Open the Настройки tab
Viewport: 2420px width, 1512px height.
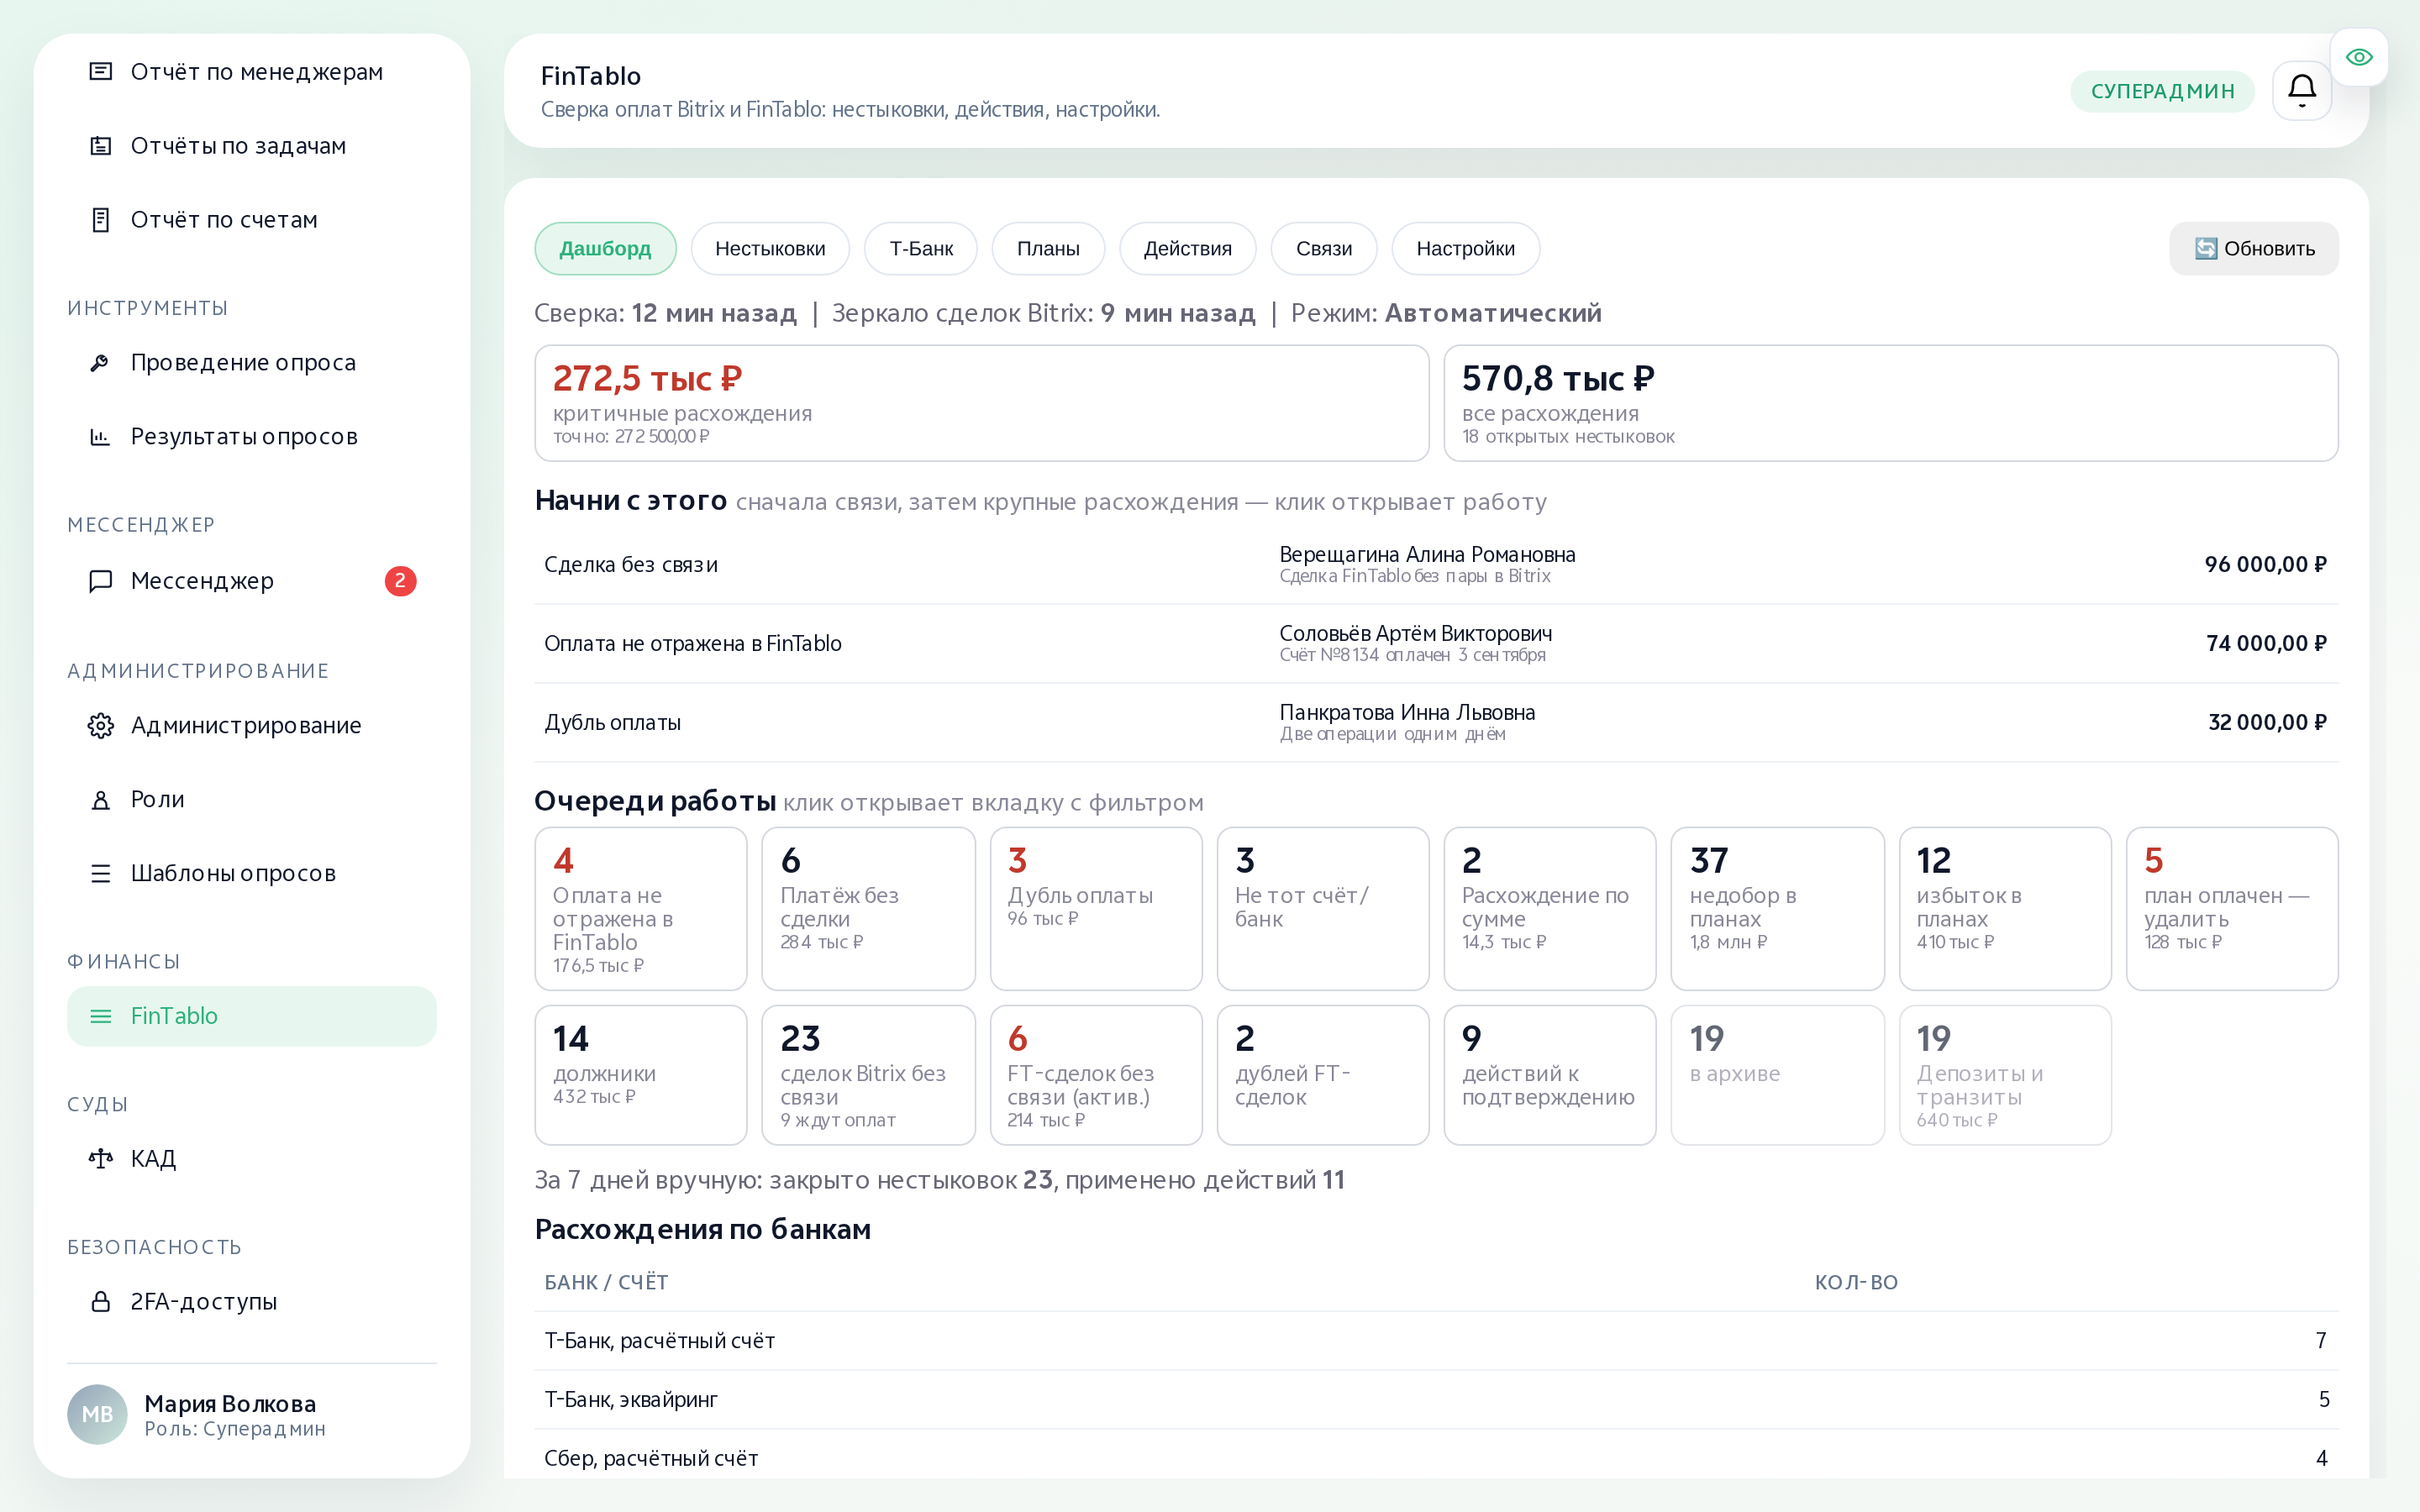tap(1465, 249)
